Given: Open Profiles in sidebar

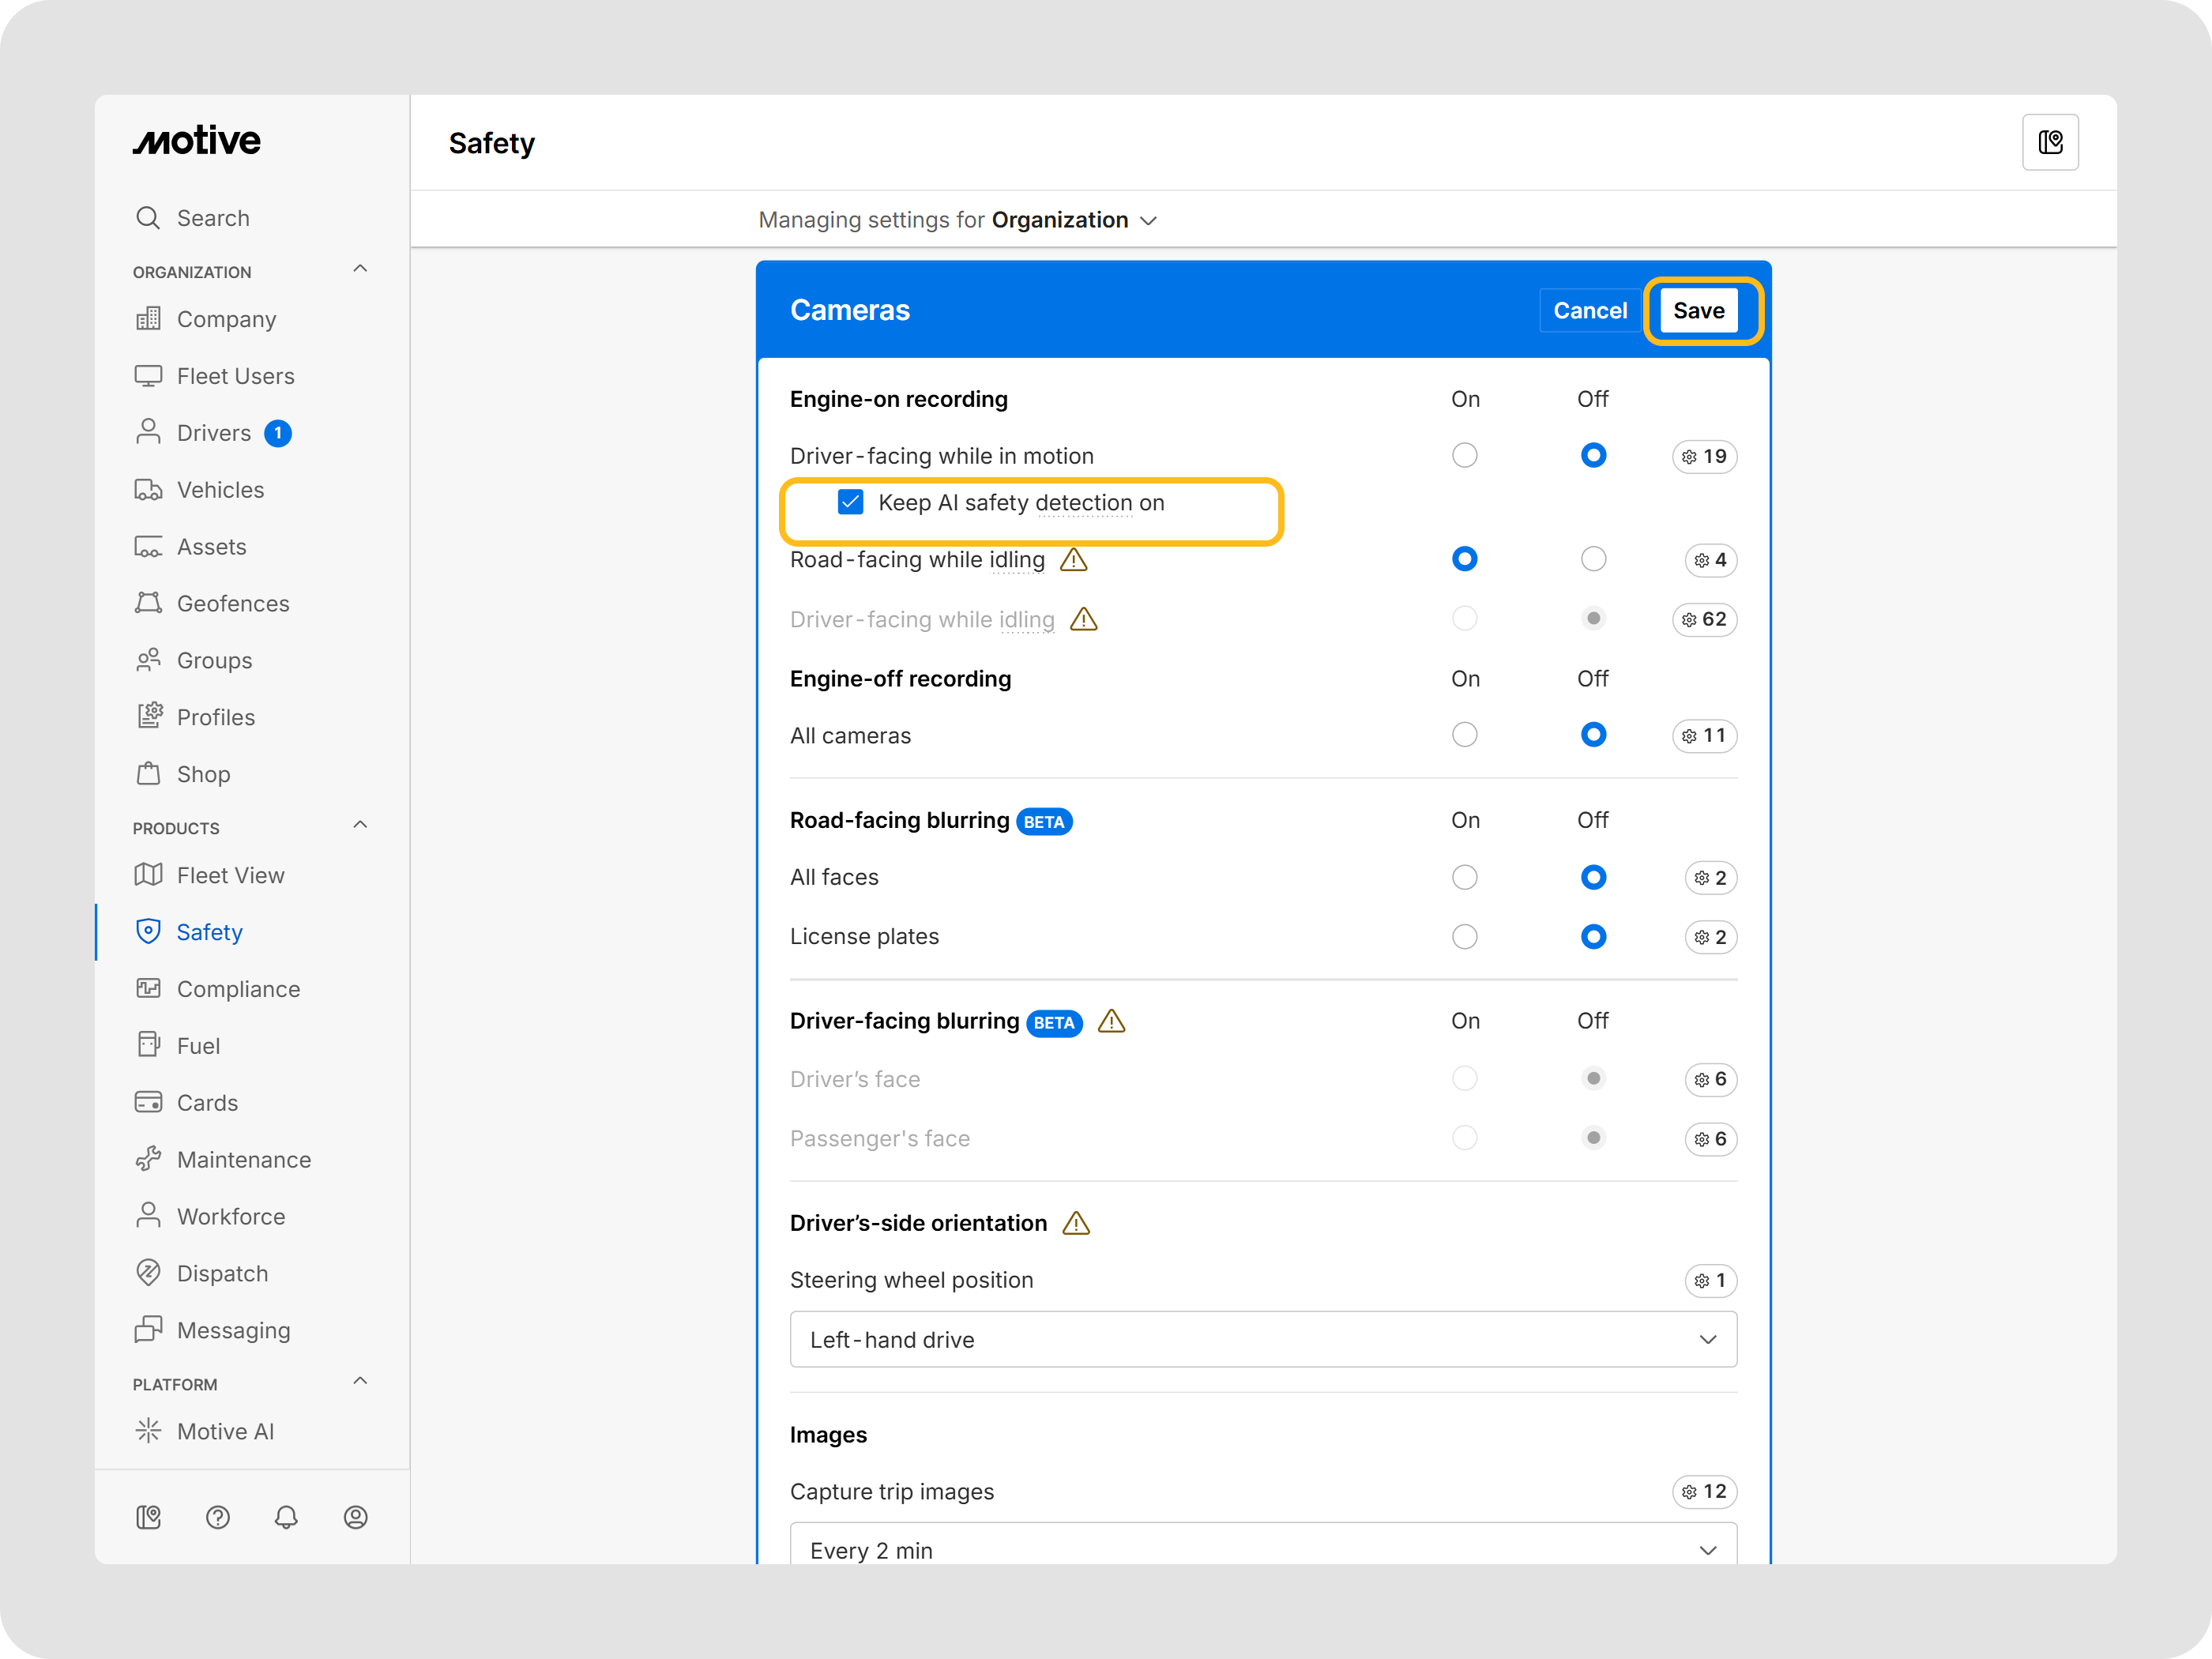Looking at the screenshot, I should point(194,717).
